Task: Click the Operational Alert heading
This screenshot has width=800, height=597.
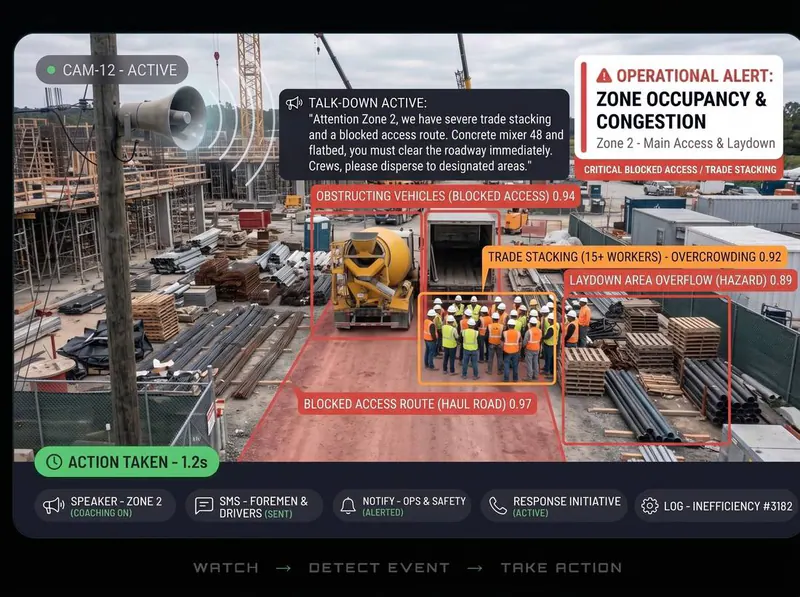Action: [x=694, y=76]
